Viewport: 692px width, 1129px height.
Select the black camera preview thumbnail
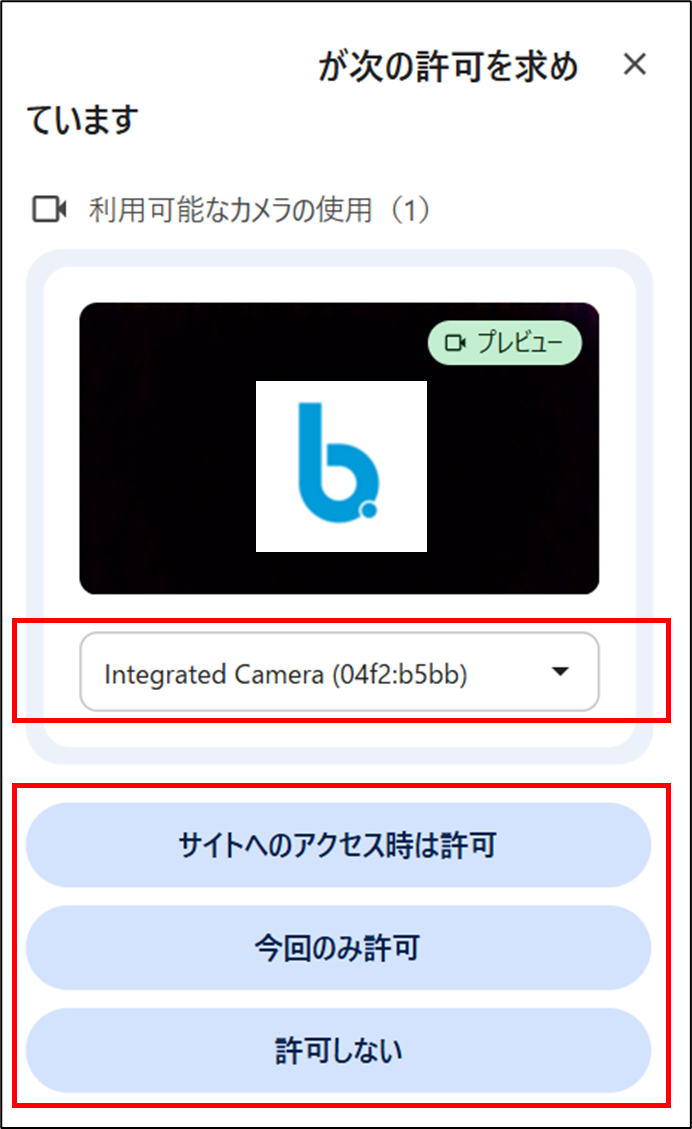339,449
